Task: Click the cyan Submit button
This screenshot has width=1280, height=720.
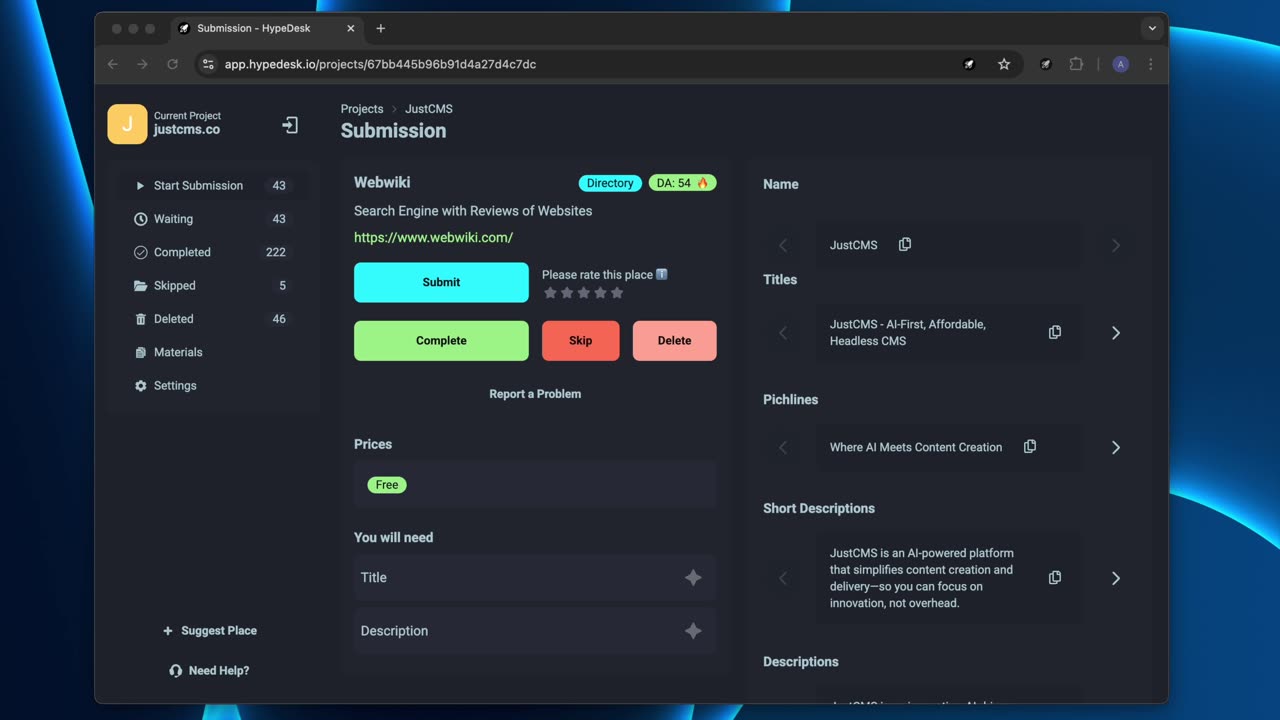Action: pyautogui.click(x=441, y=282)
